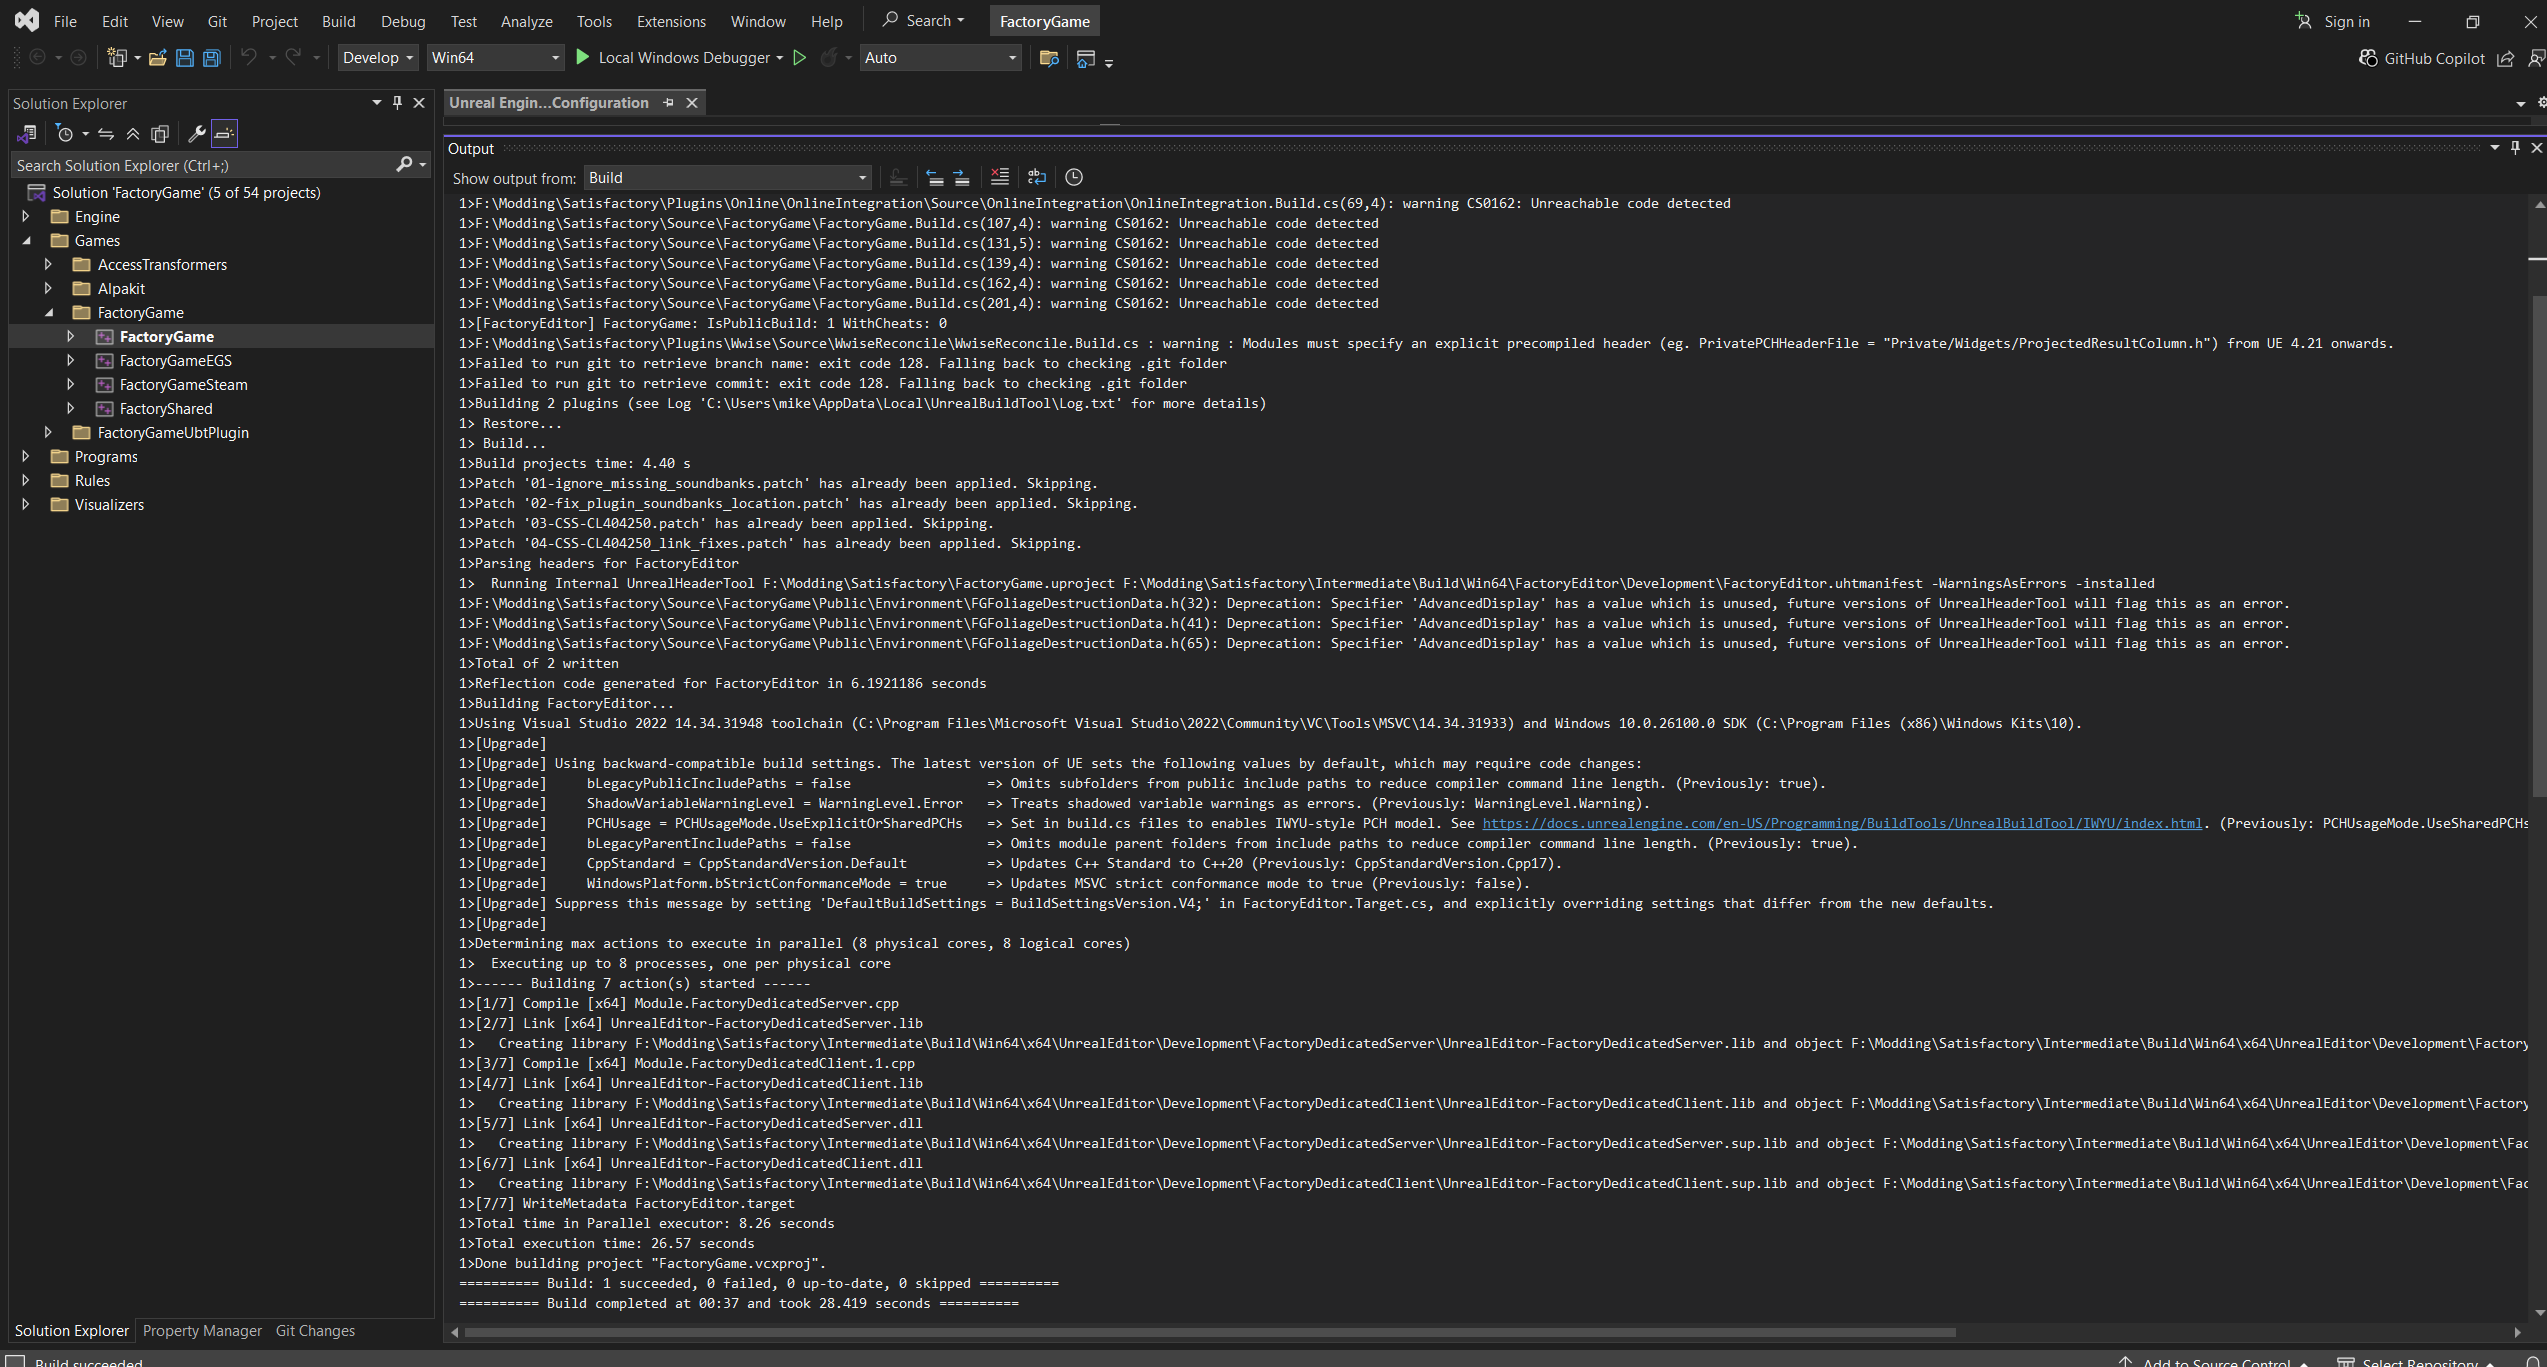Open the unrealengine.com IWYU docs link

pyautogui.click(x=1842, y=823)
